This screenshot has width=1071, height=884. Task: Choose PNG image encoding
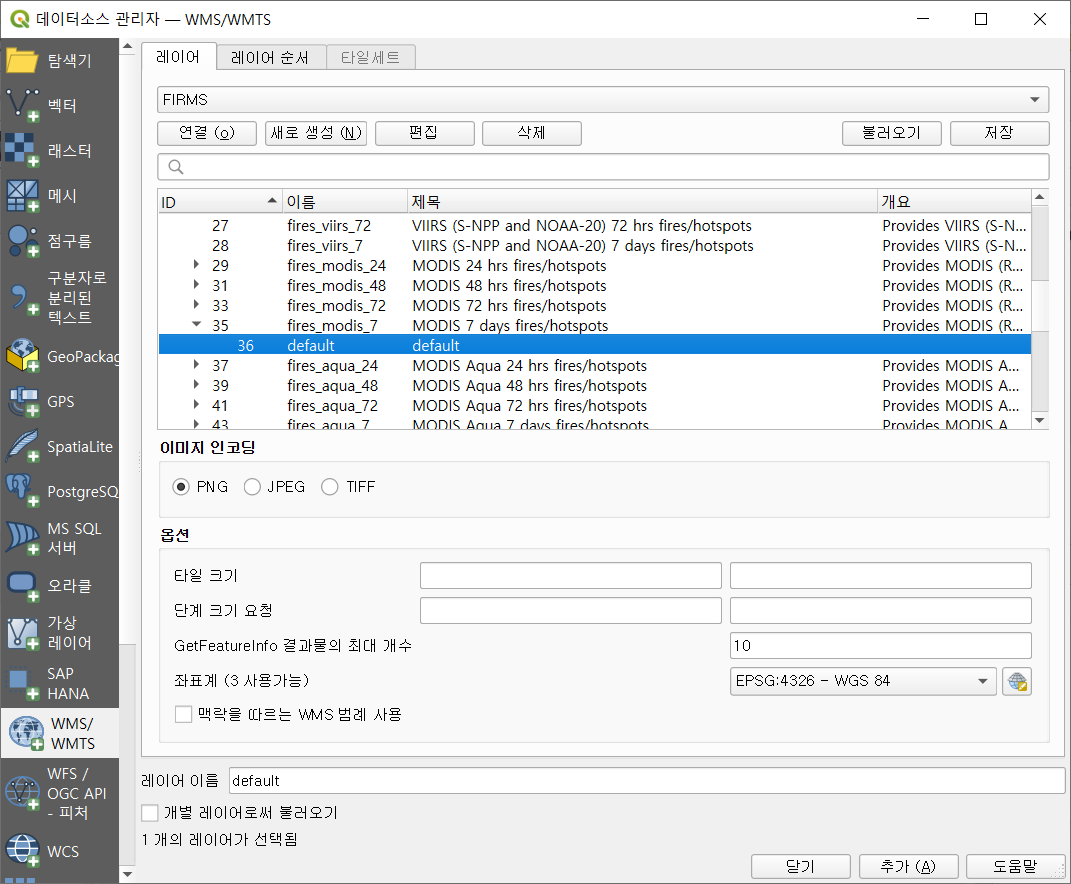pyautogui.click(x=180, y=486)
